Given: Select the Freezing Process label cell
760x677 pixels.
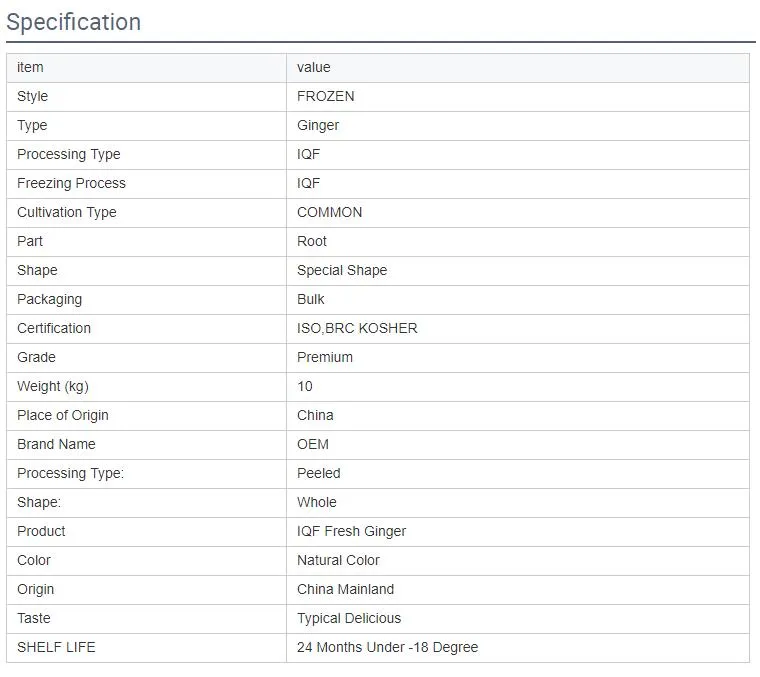Looking at the screenshot, I should coord(71,183).
